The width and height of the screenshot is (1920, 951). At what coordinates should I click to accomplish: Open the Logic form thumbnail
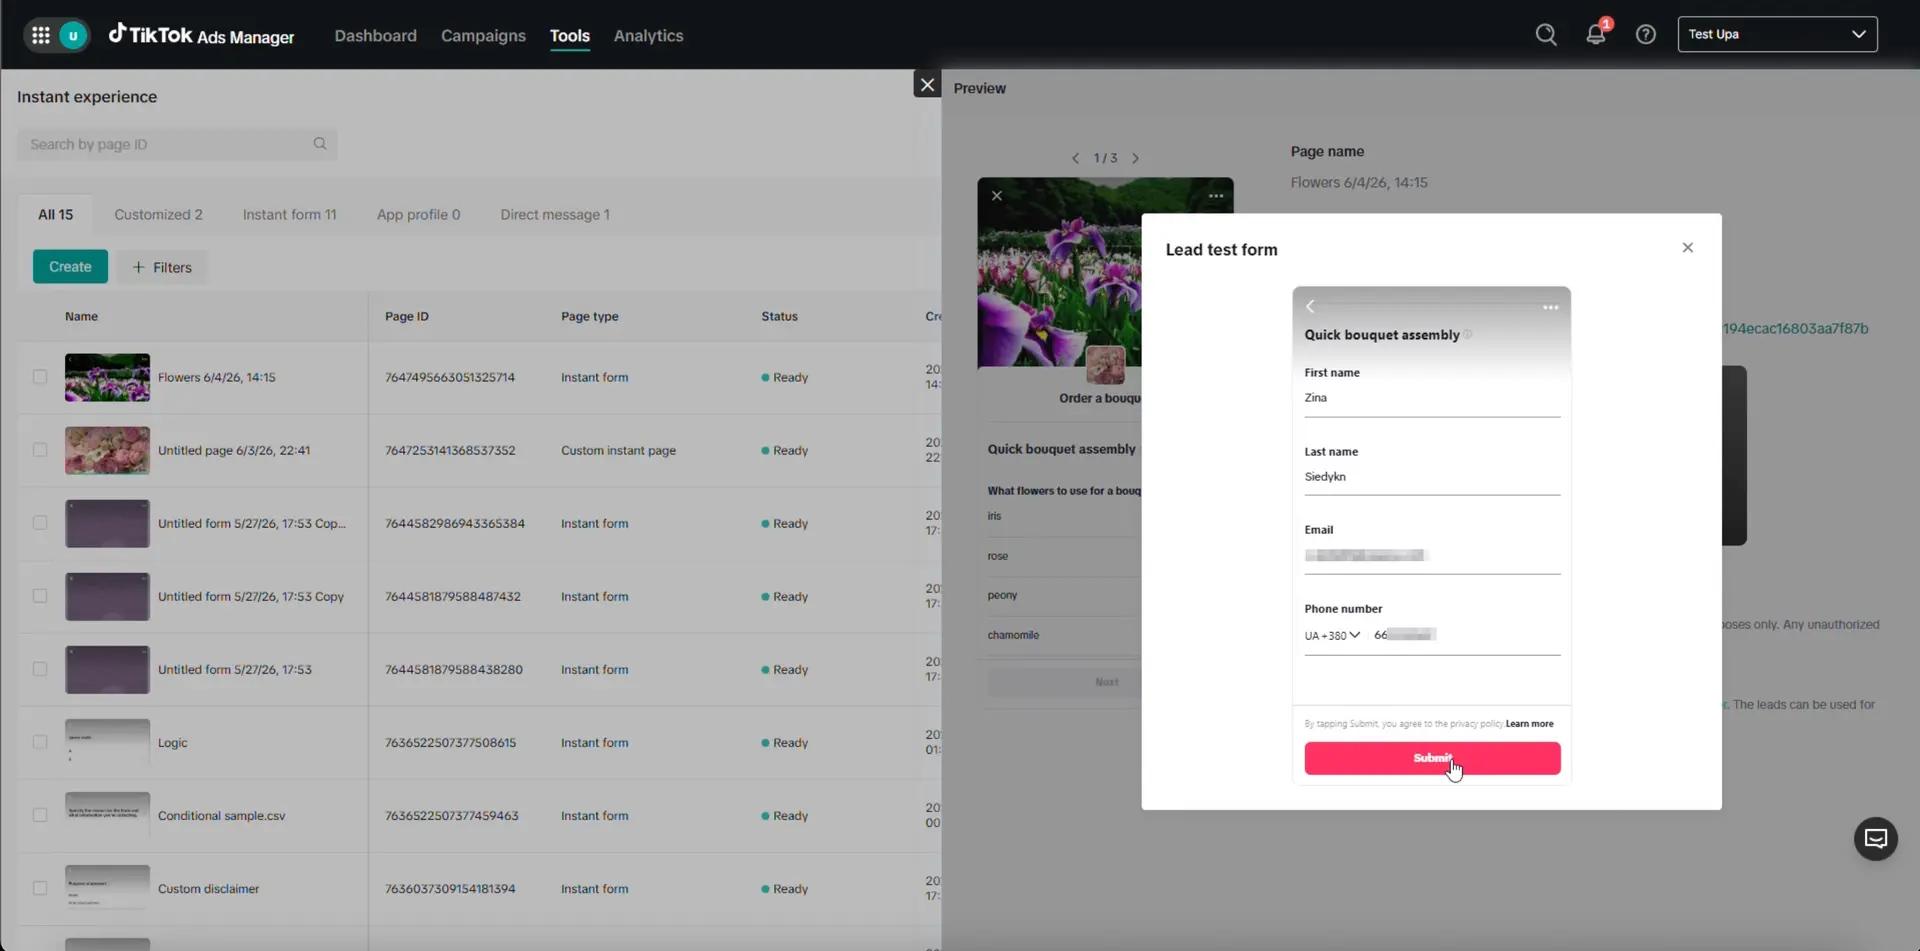(x=107, y=742)
